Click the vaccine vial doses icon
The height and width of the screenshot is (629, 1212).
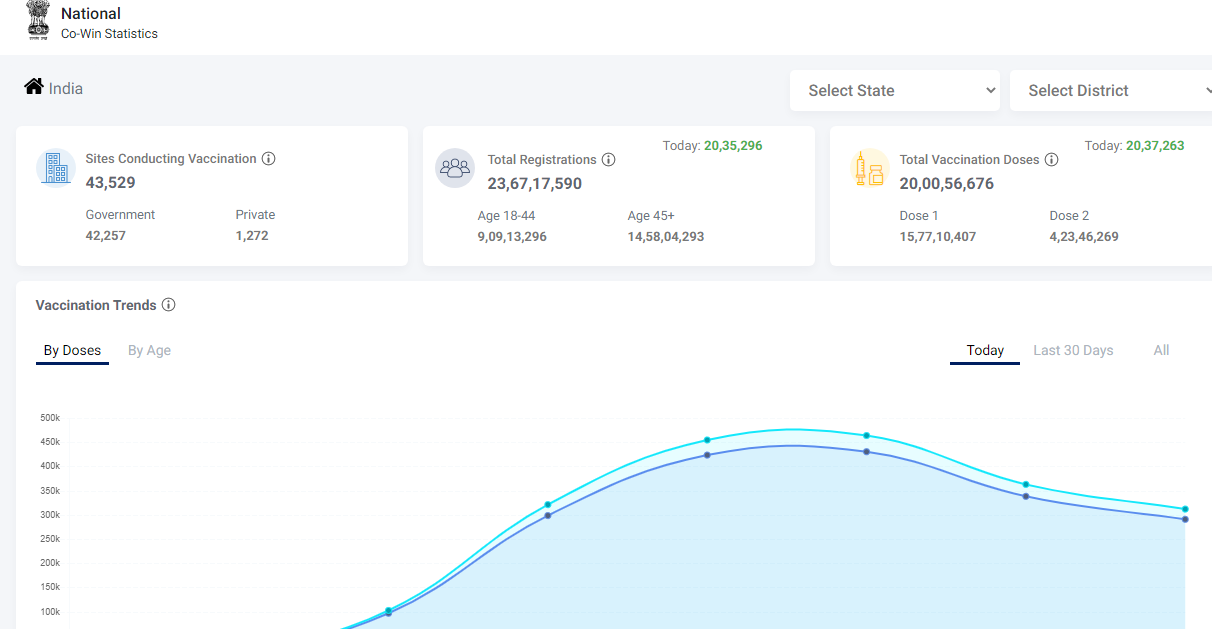(869, 168)
